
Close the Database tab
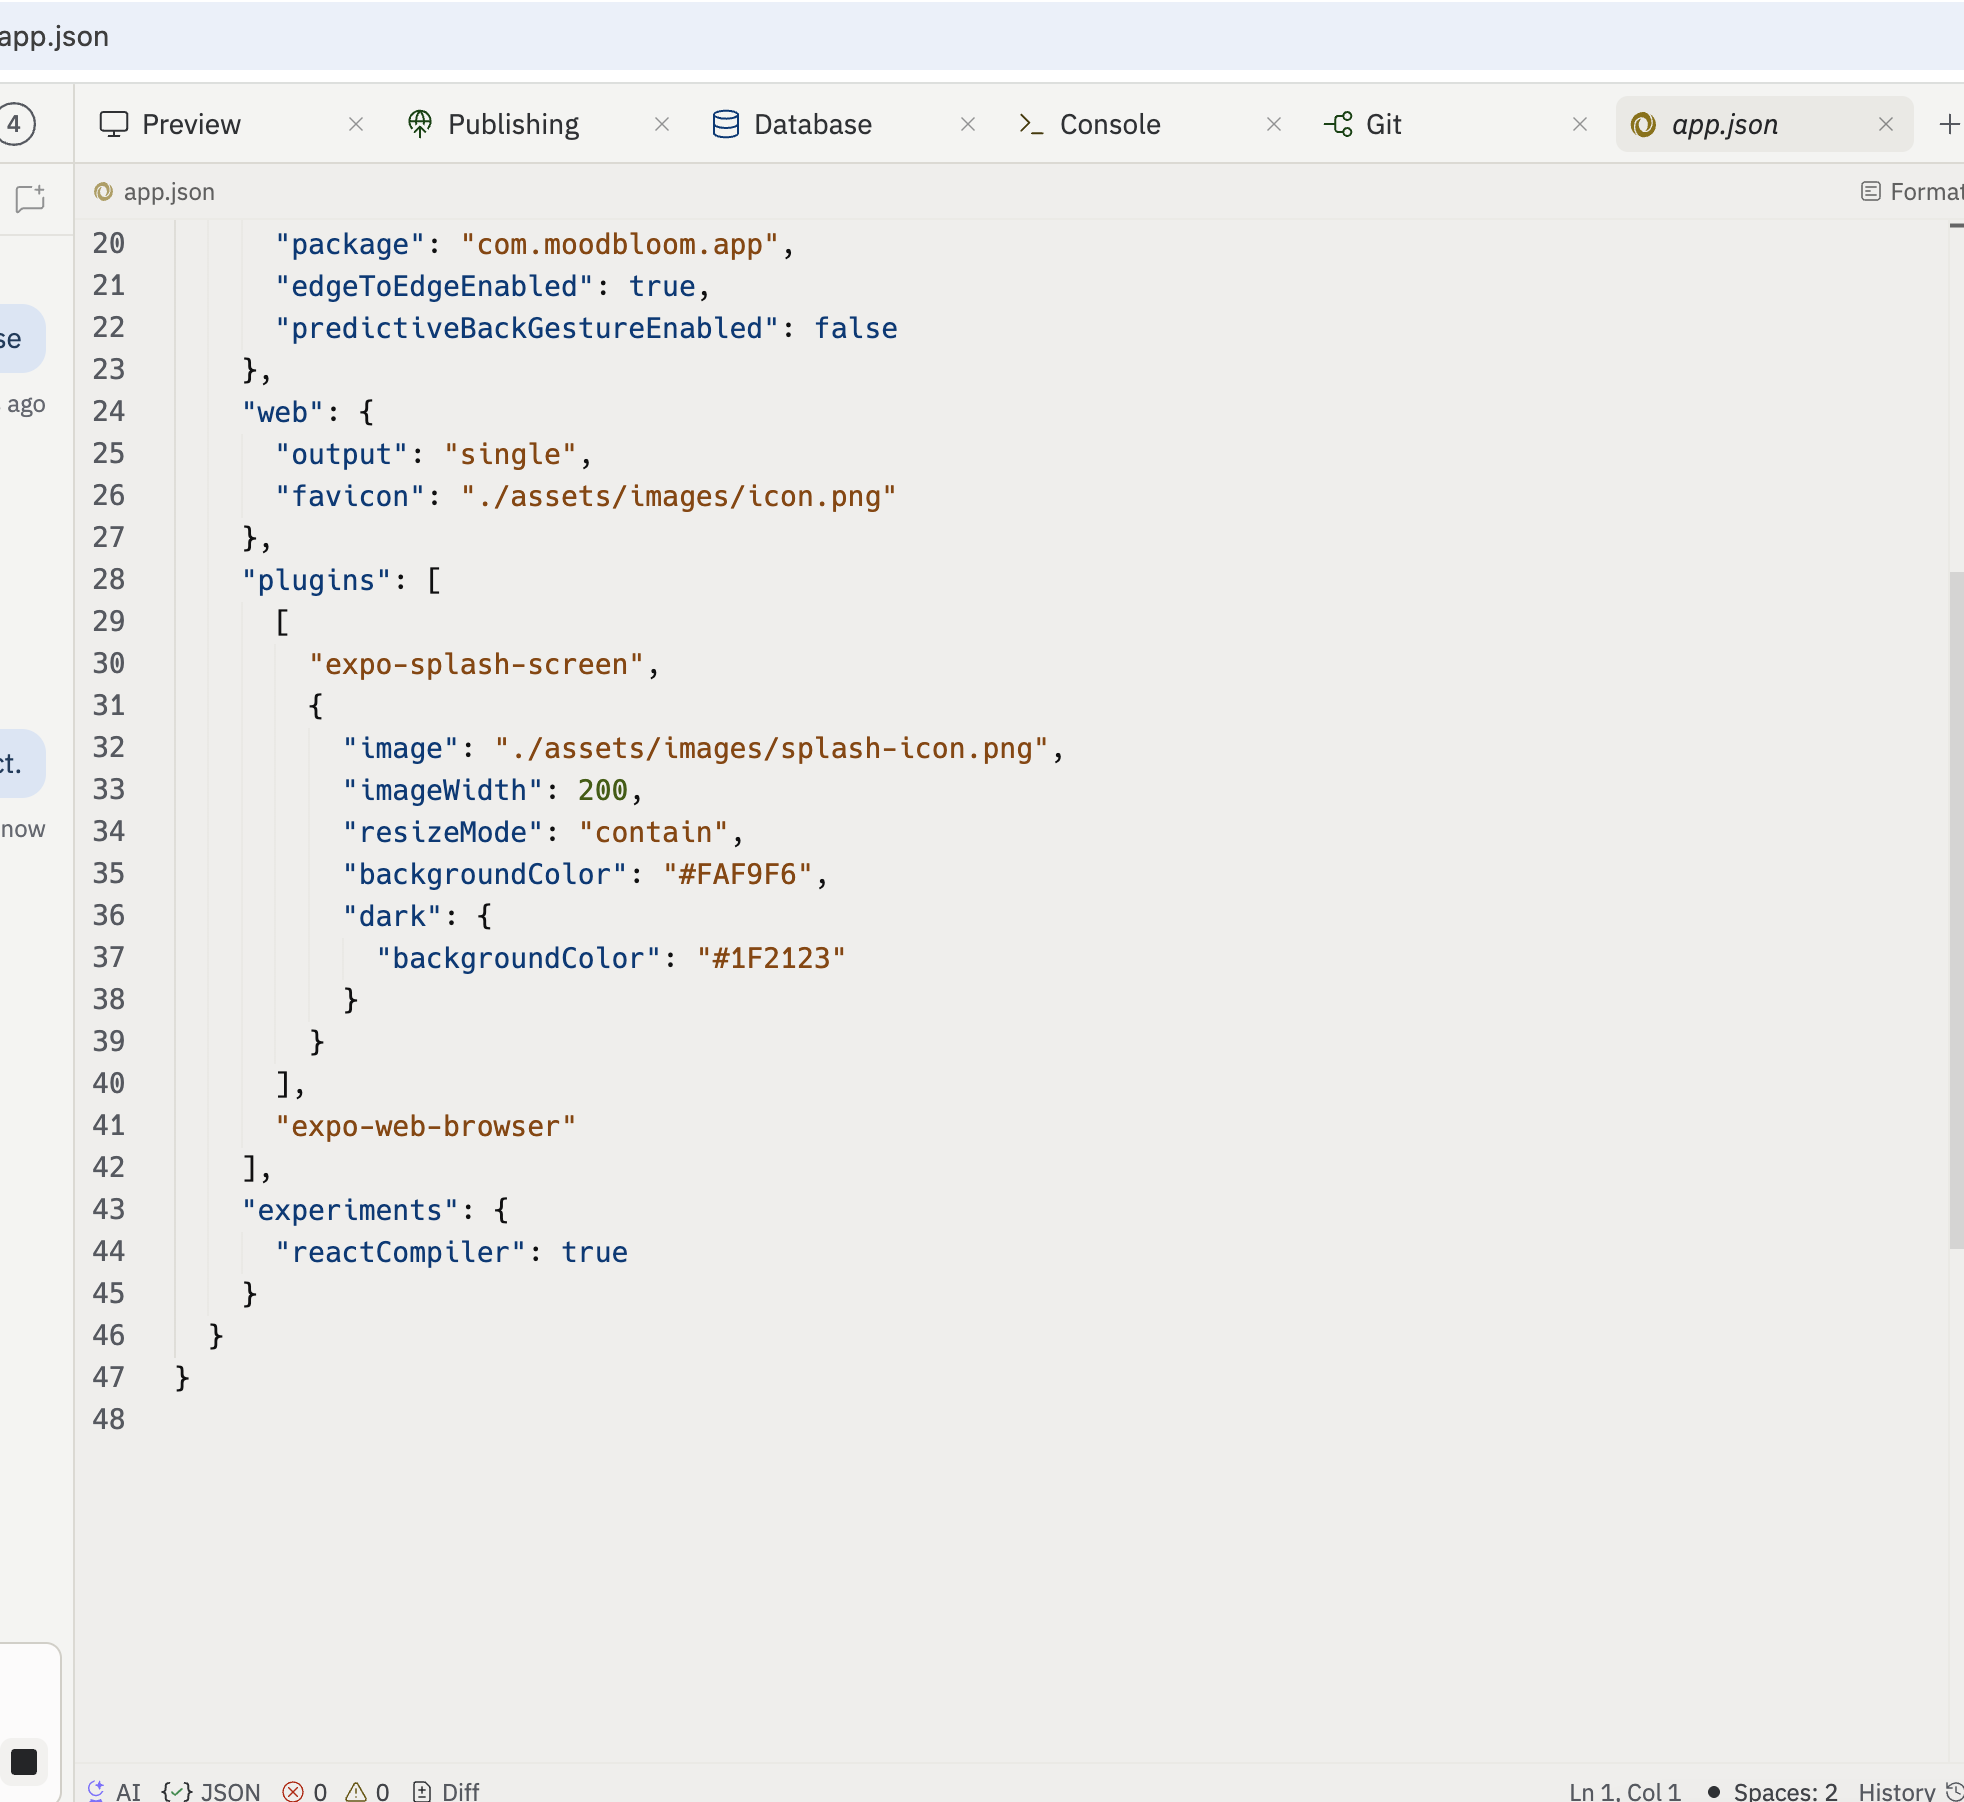click(968, 125)
